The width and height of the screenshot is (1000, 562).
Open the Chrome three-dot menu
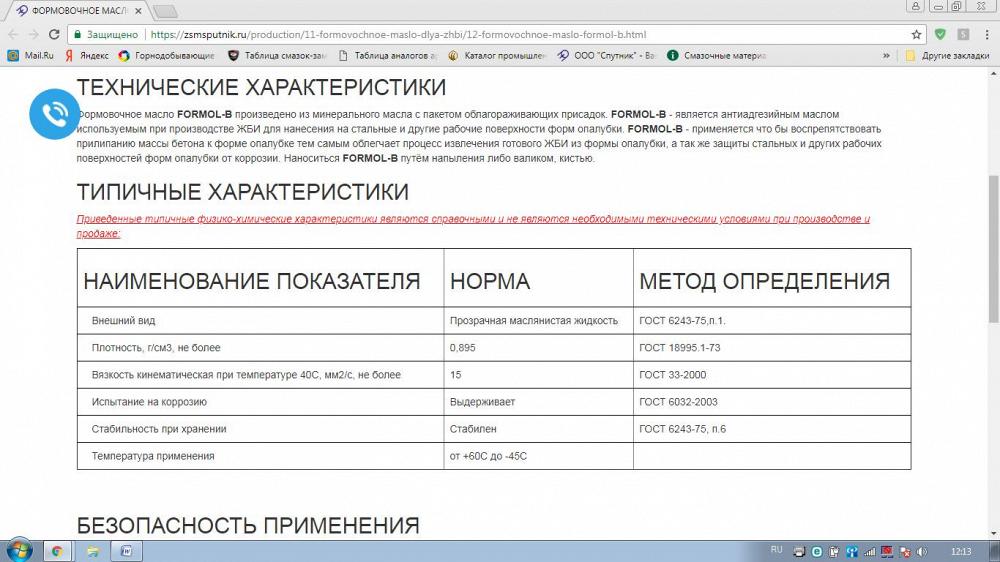985,34
